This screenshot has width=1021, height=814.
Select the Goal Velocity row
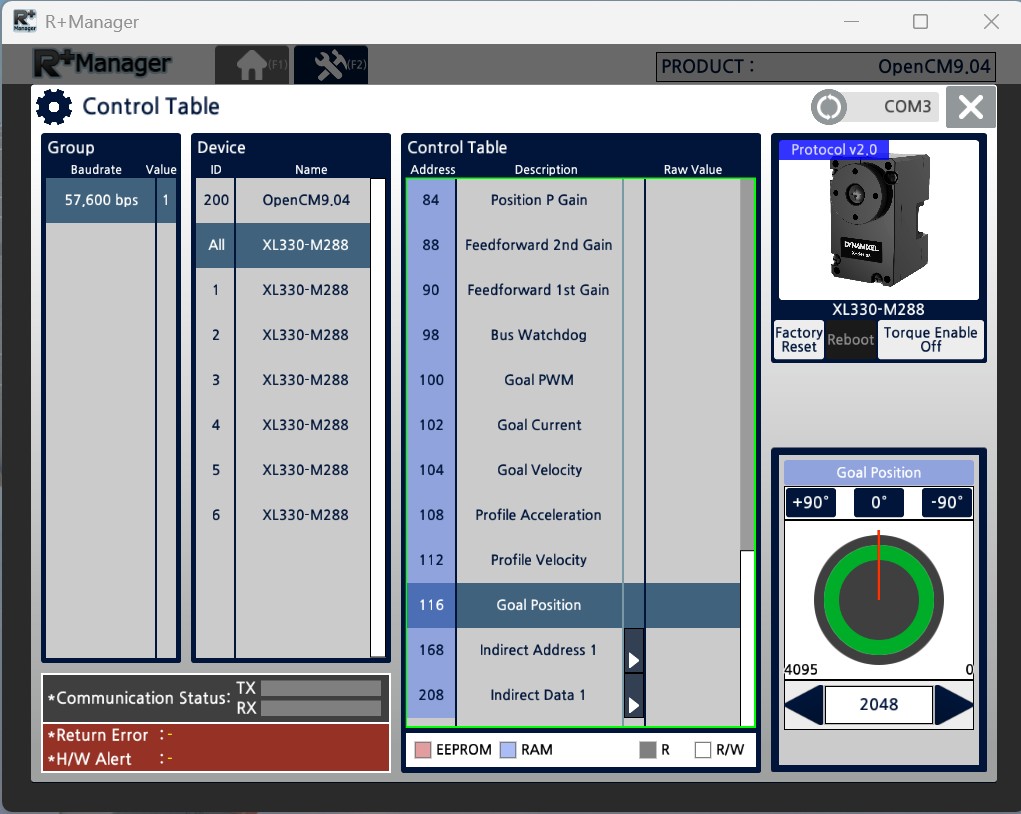[573, 470]
